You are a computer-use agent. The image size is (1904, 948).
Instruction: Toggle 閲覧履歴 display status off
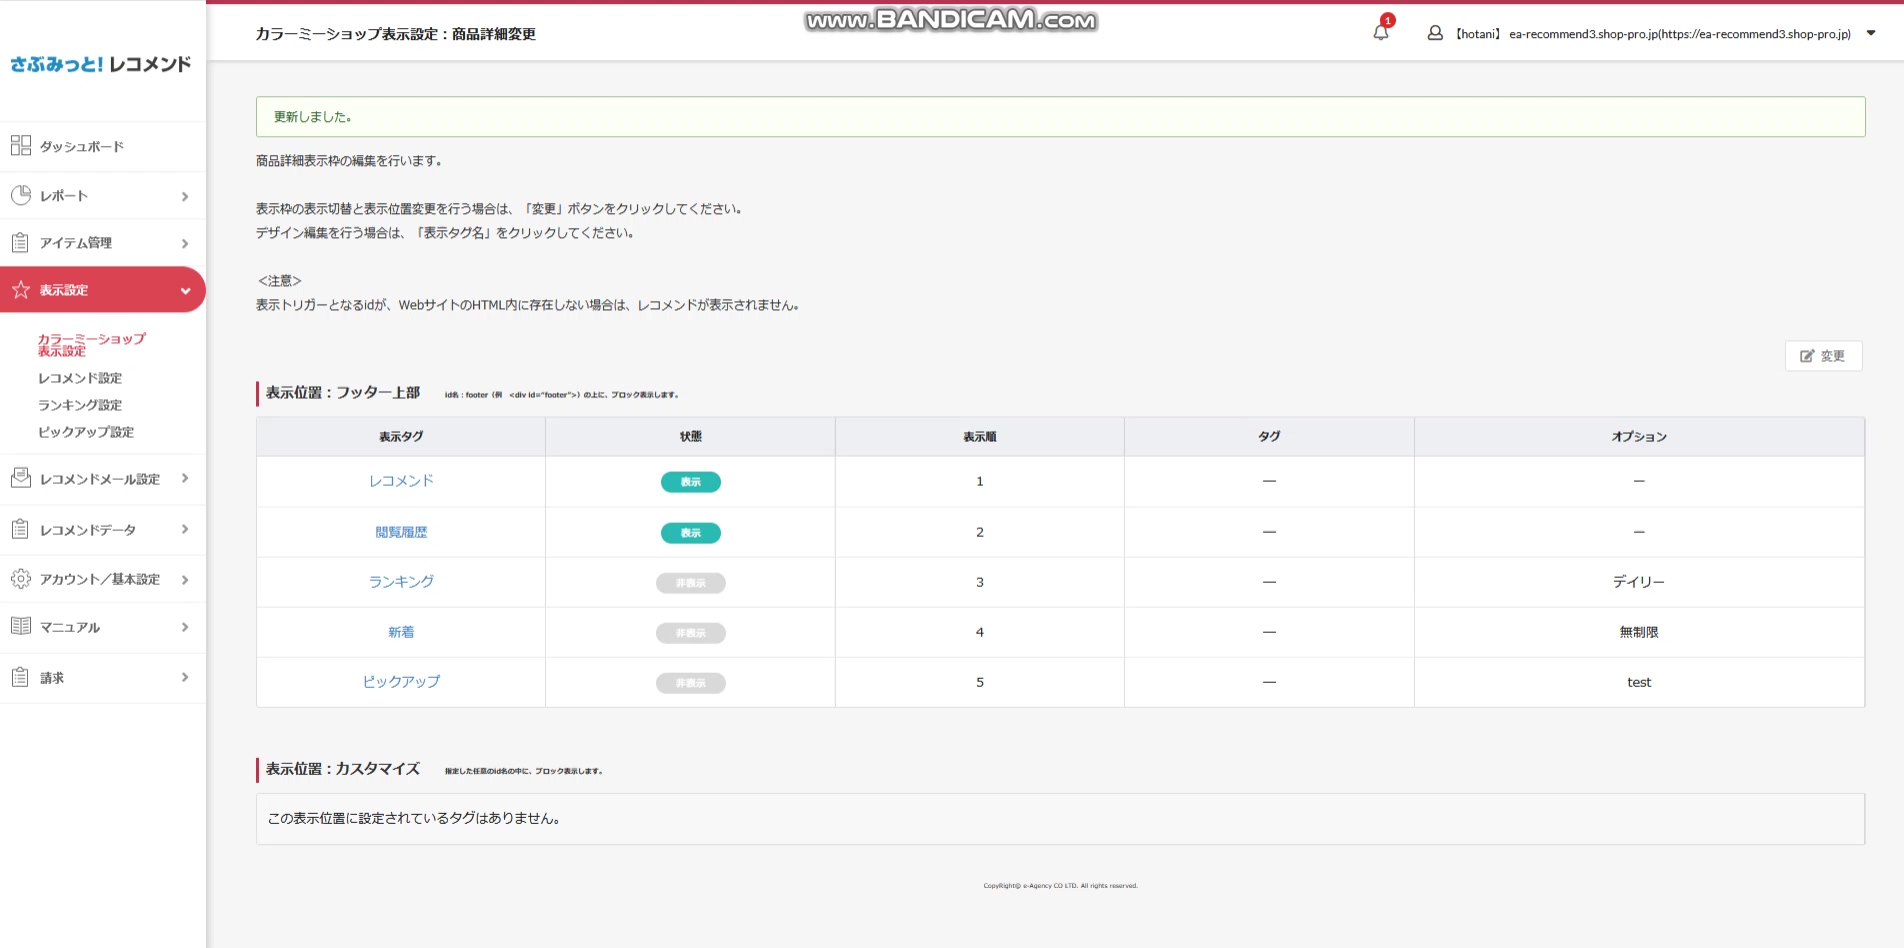690,532
